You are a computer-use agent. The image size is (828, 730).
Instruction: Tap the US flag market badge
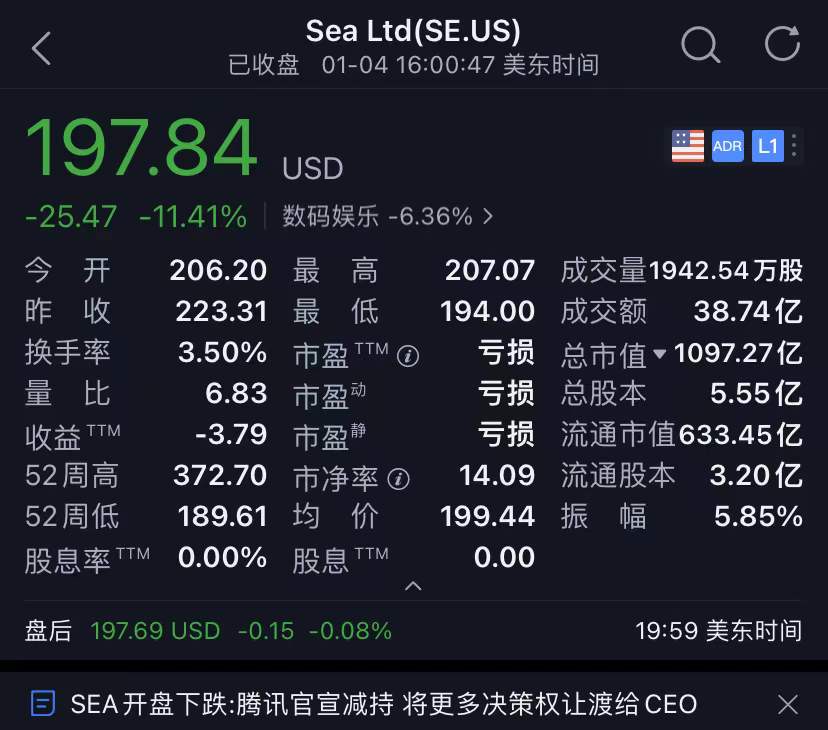(x=688, y=146)
